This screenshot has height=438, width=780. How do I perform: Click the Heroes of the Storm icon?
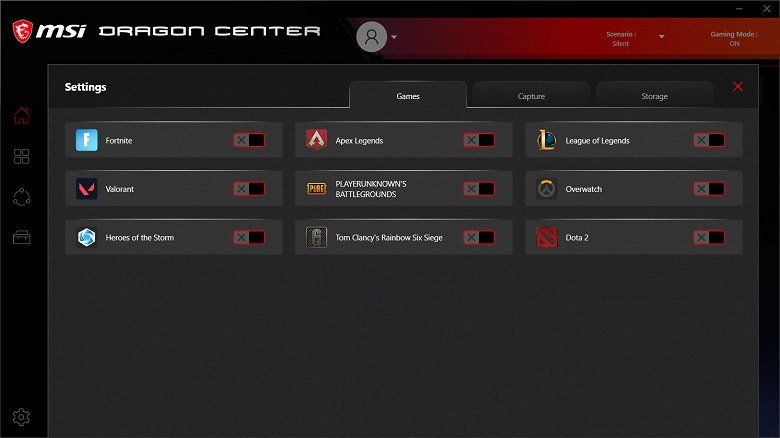(x=87, y=237)
